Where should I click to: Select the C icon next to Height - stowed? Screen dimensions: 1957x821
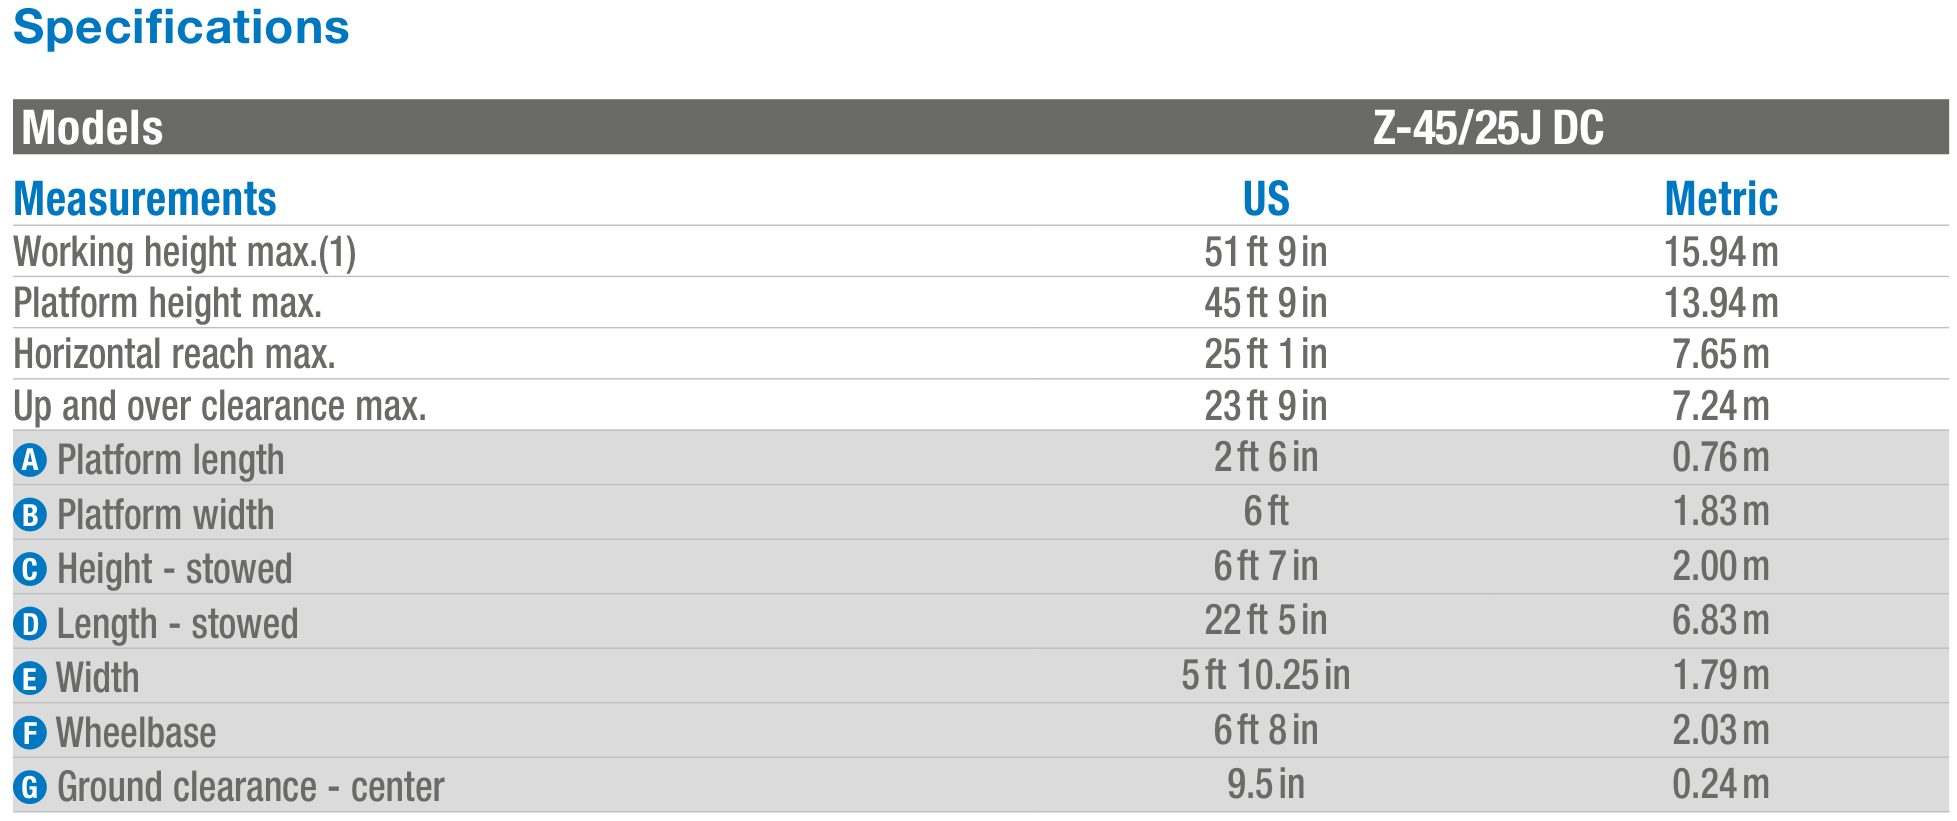click(30, 569)
